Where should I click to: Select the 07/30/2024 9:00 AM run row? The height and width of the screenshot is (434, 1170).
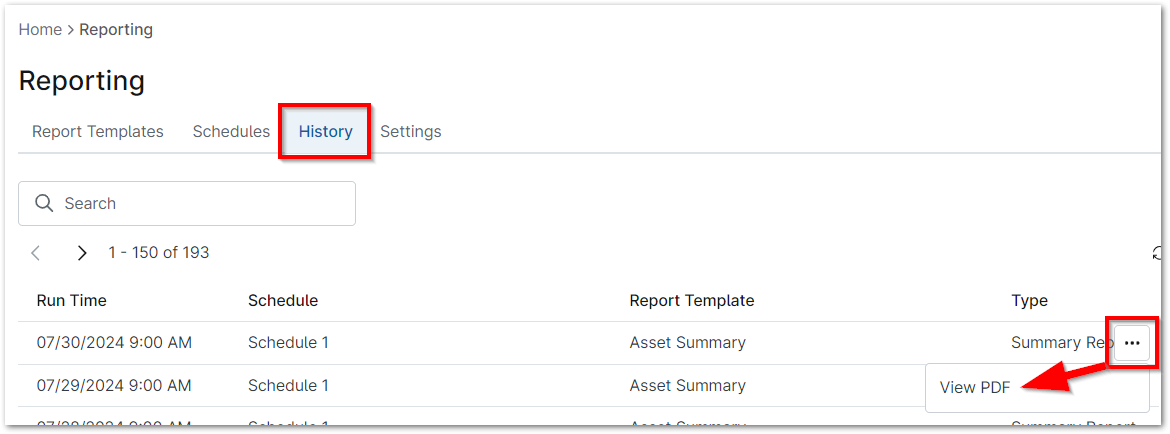[x=114, y=343]
